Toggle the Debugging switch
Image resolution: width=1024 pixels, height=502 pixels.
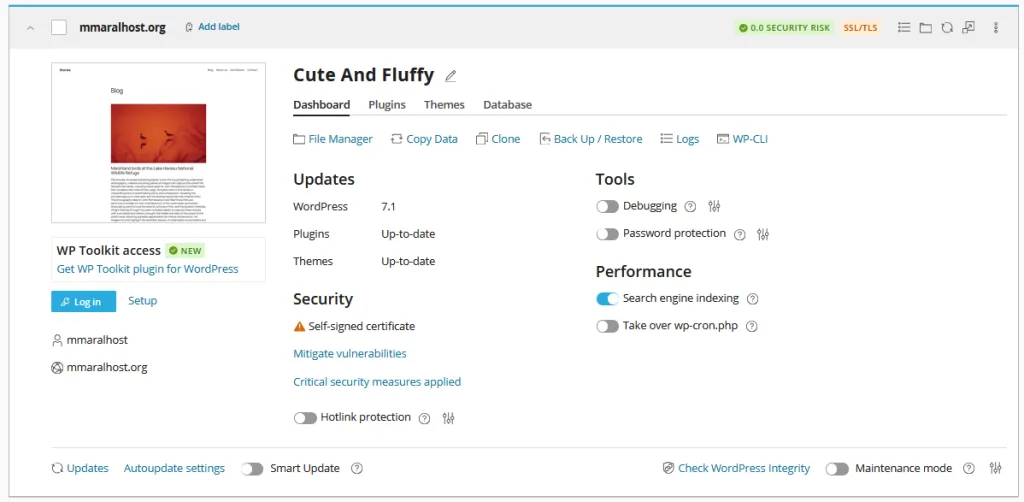607,206
